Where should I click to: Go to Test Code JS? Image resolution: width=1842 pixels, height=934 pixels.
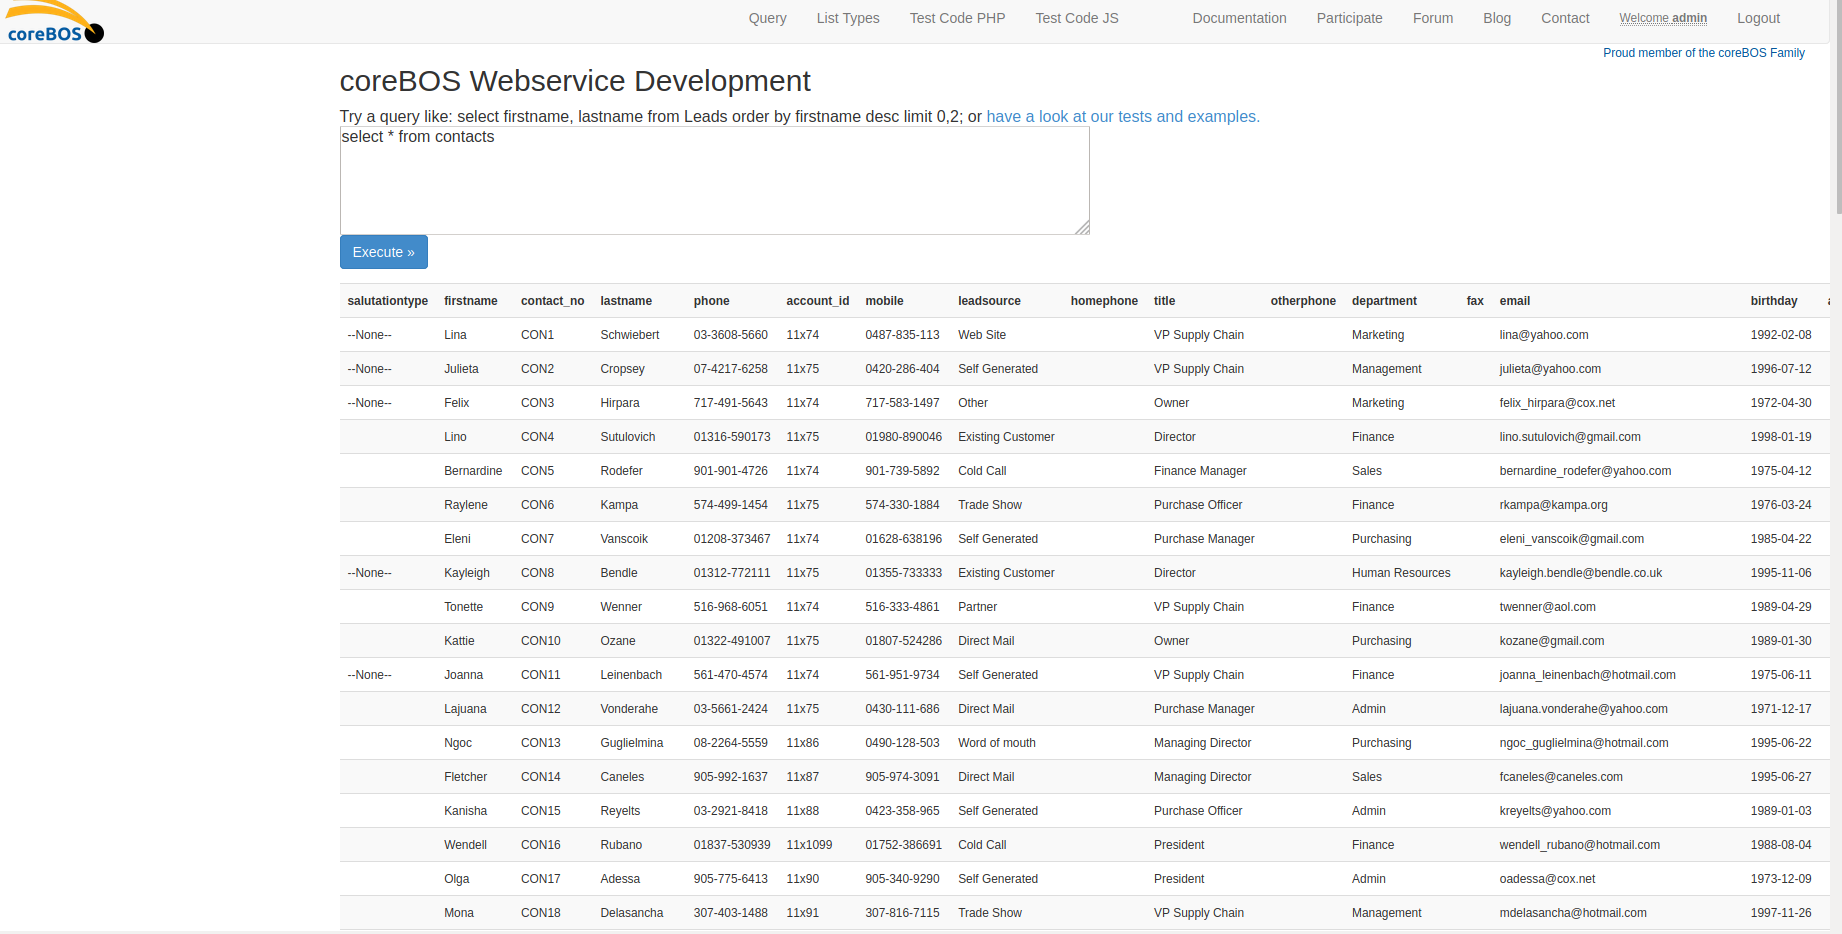1076,18
